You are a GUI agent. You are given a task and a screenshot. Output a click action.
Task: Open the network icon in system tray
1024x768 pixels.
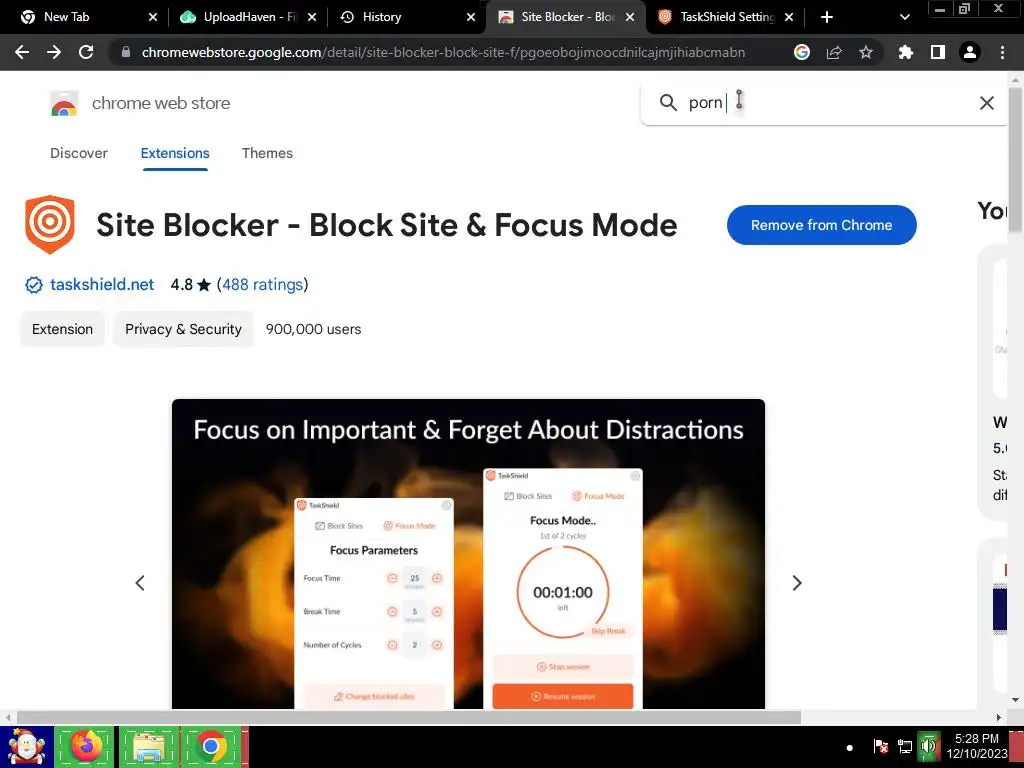pyautogui.click(x=904, y=746)
